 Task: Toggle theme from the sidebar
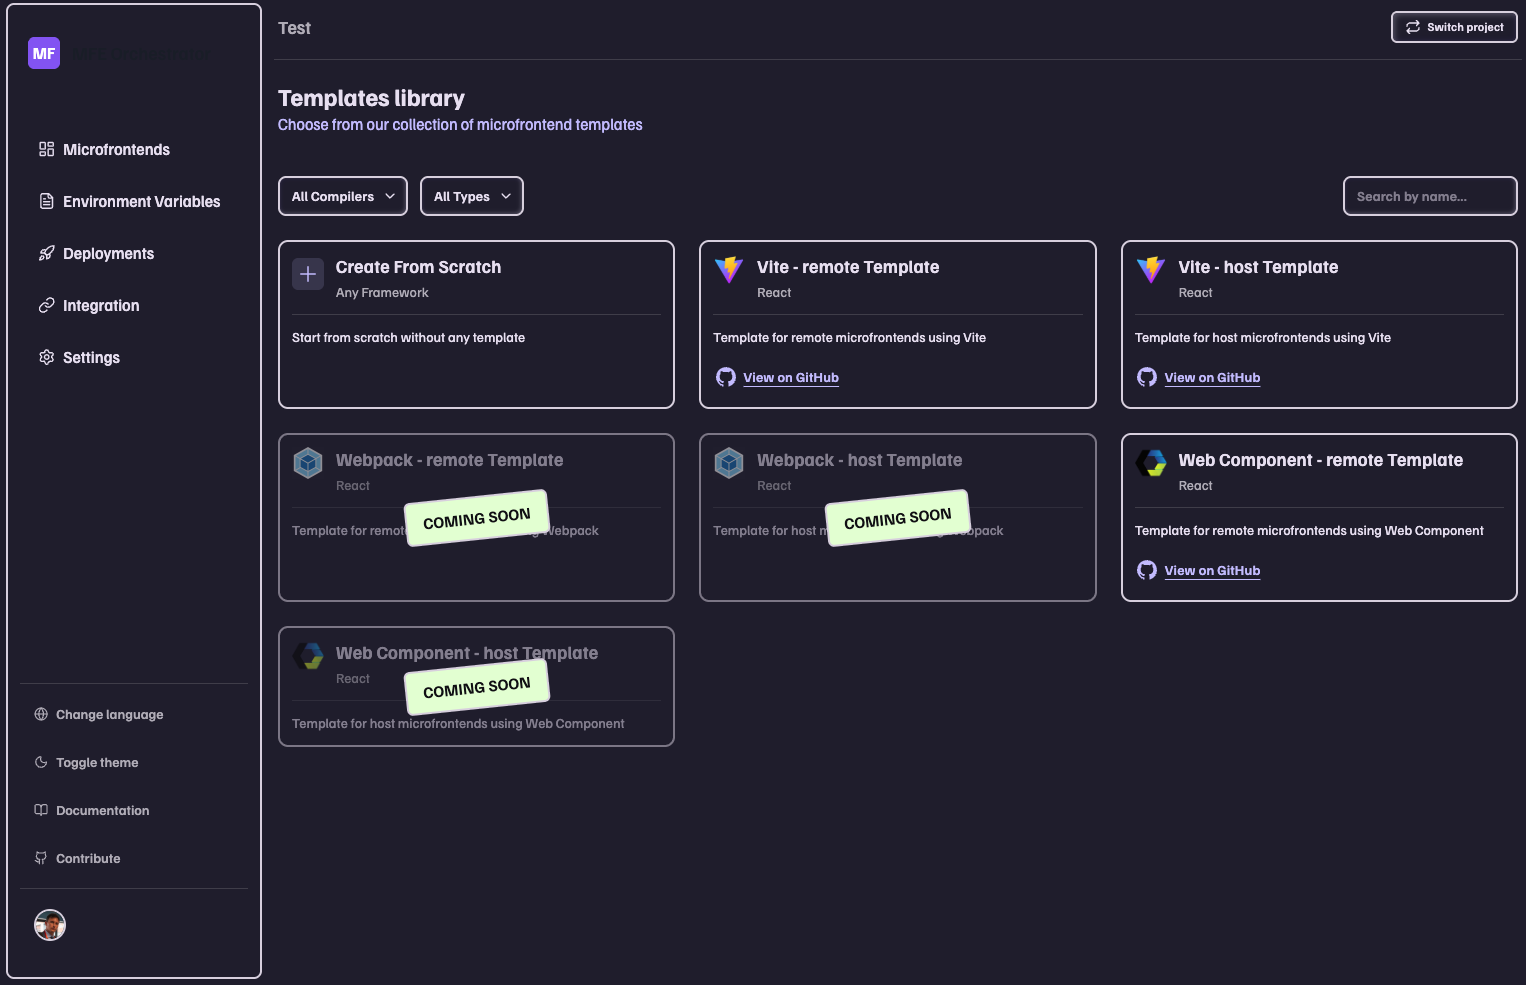97,763
